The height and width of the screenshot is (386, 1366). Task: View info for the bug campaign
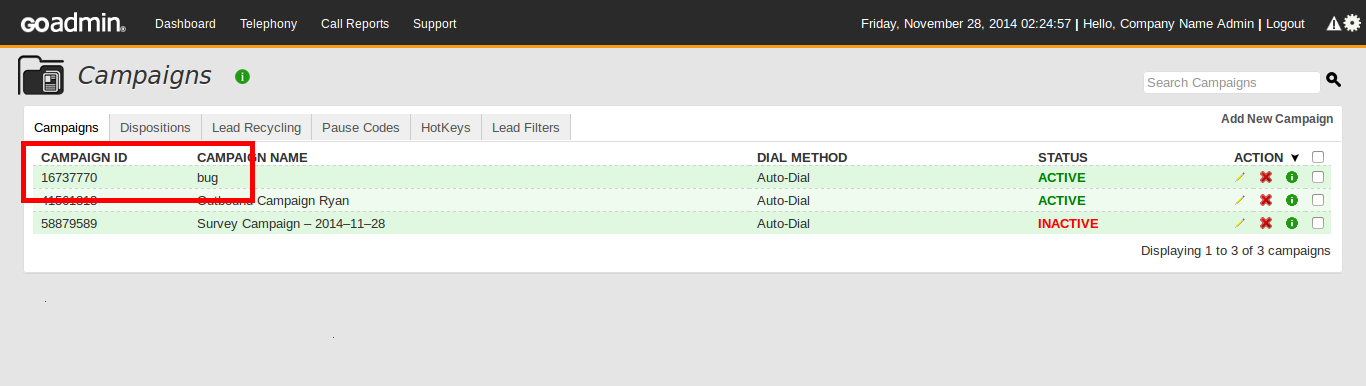point(1292,177)
